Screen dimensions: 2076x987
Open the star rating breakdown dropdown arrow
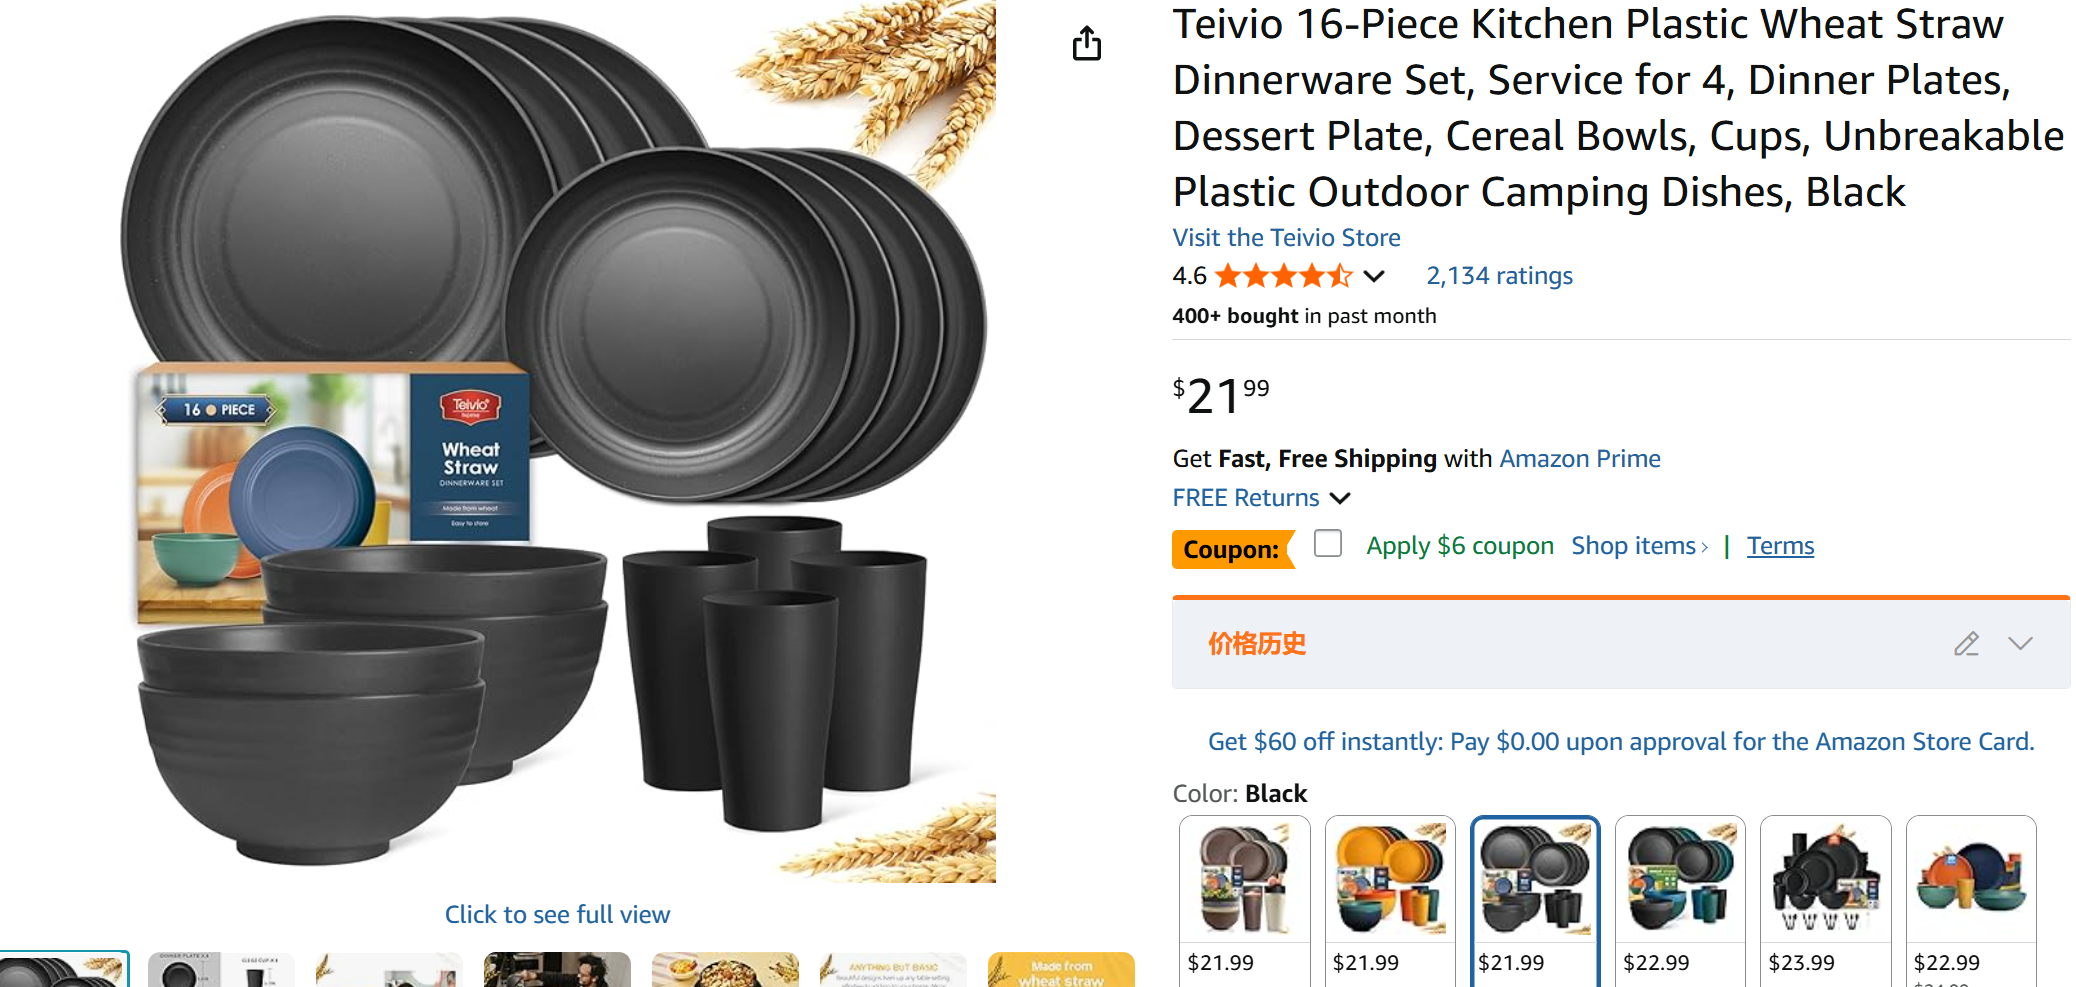1375,276
